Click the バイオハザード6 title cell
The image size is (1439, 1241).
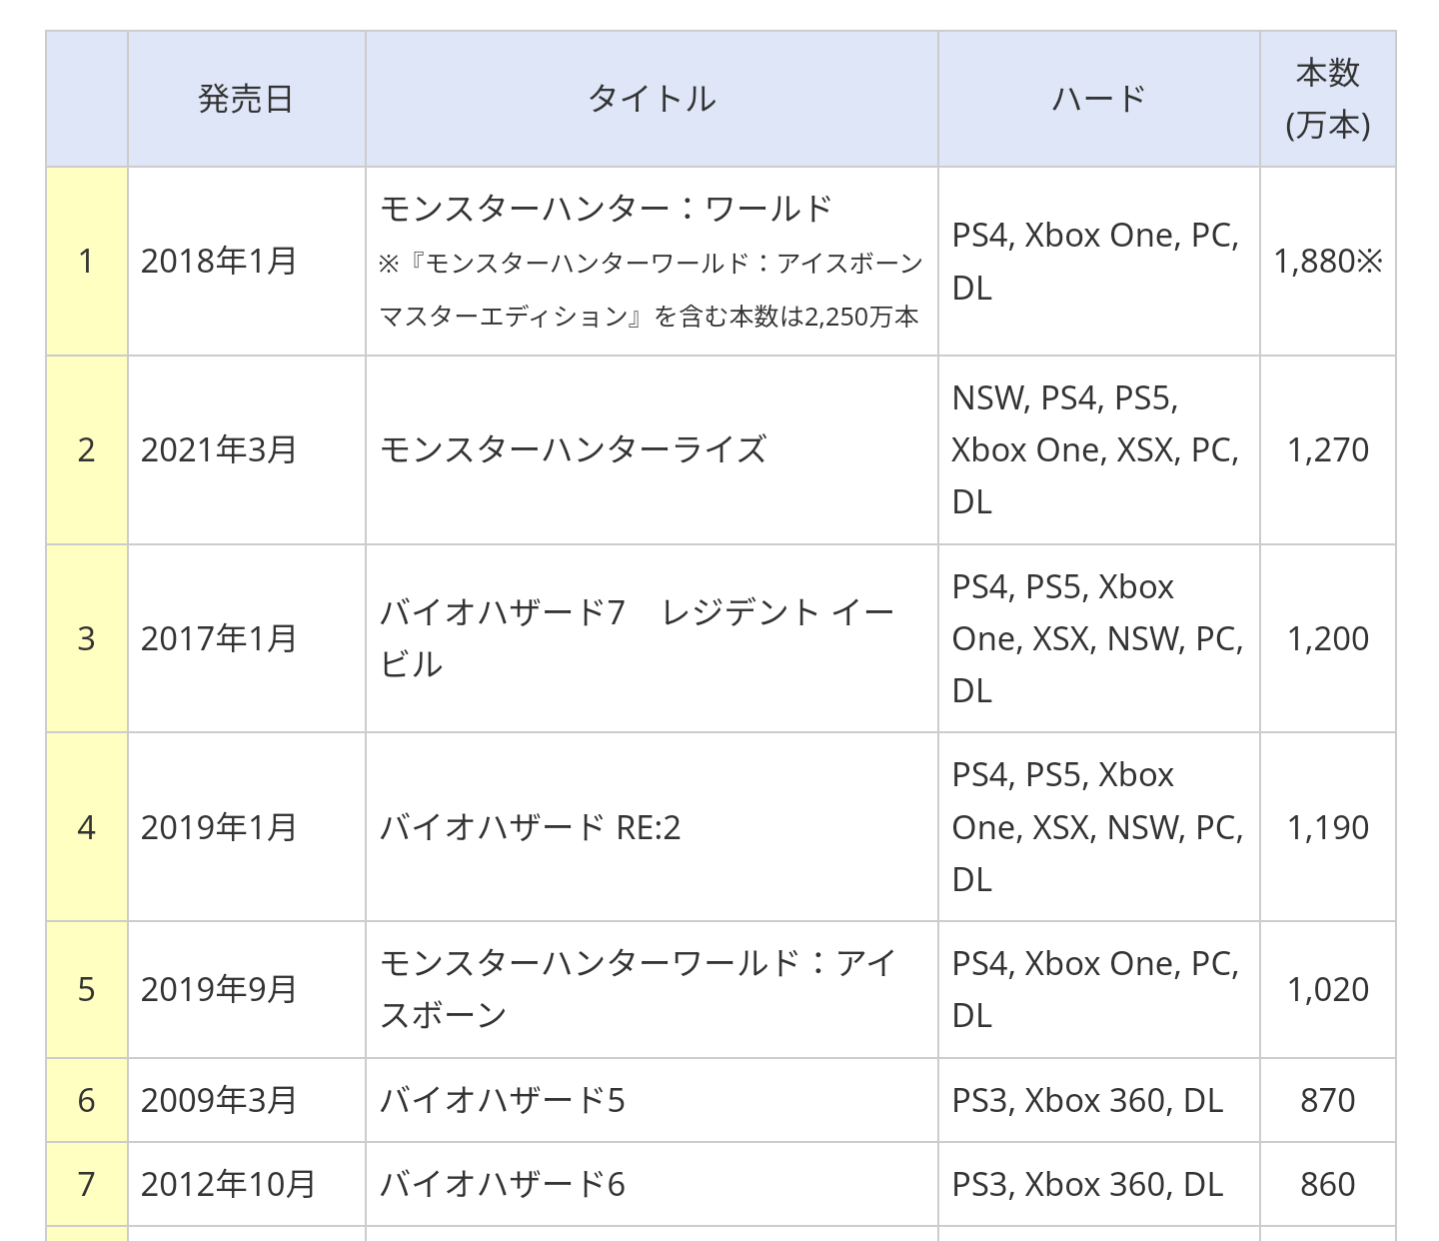click(x=652, y=1184)
